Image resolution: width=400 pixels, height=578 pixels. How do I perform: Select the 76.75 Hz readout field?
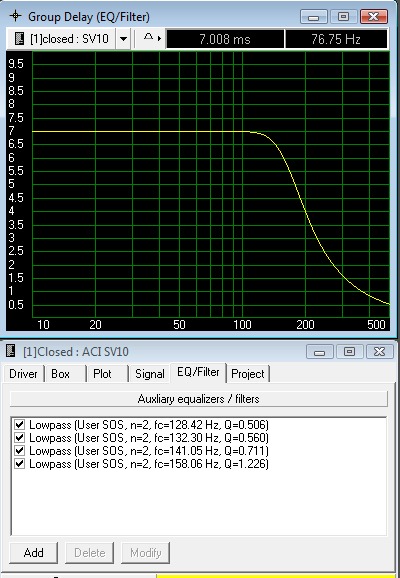tap(336, 39)
